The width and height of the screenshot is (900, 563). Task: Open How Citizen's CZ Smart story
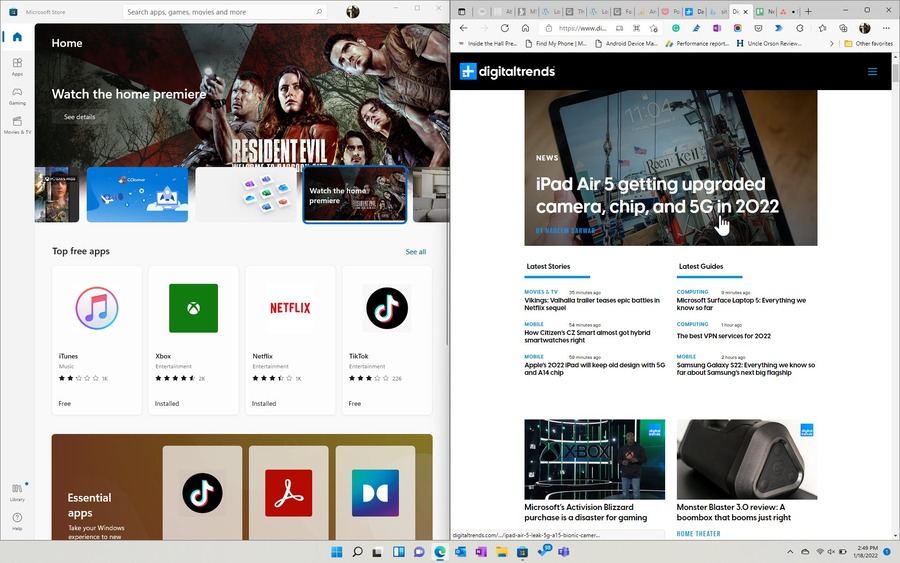pos(587,336)
